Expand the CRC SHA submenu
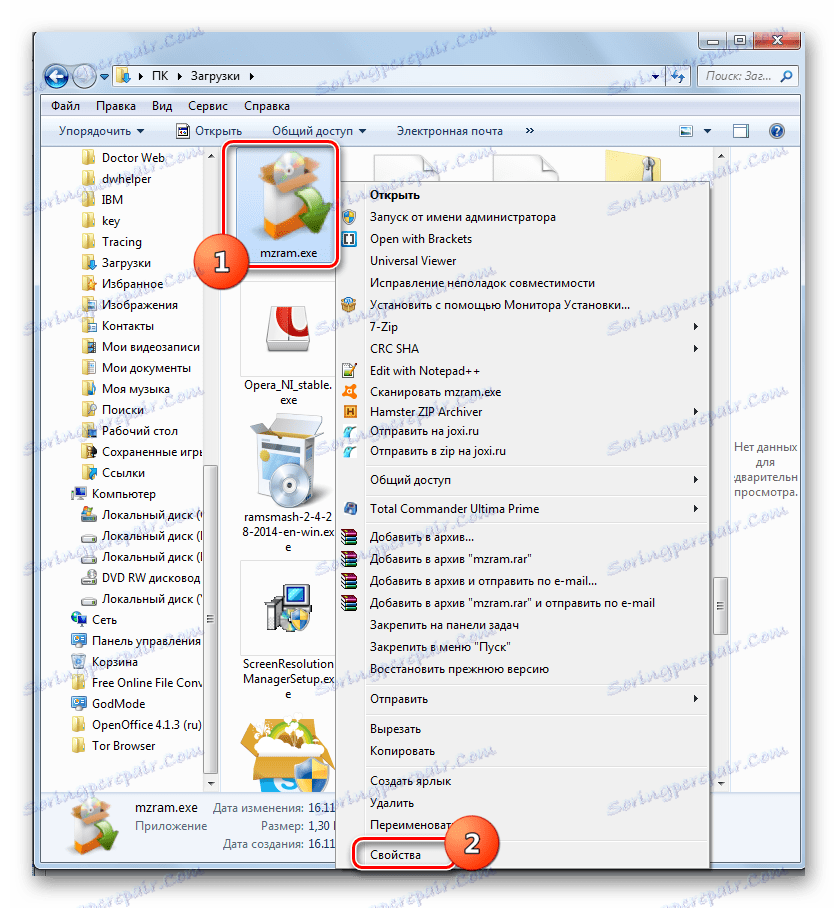This screenshot has height=908, width=837. point(696,349)
